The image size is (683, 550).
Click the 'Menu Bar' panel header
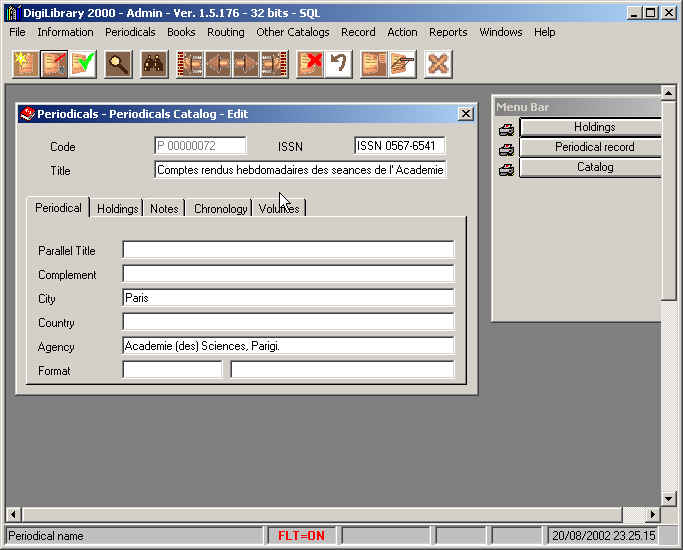click(x=578, y=107)
